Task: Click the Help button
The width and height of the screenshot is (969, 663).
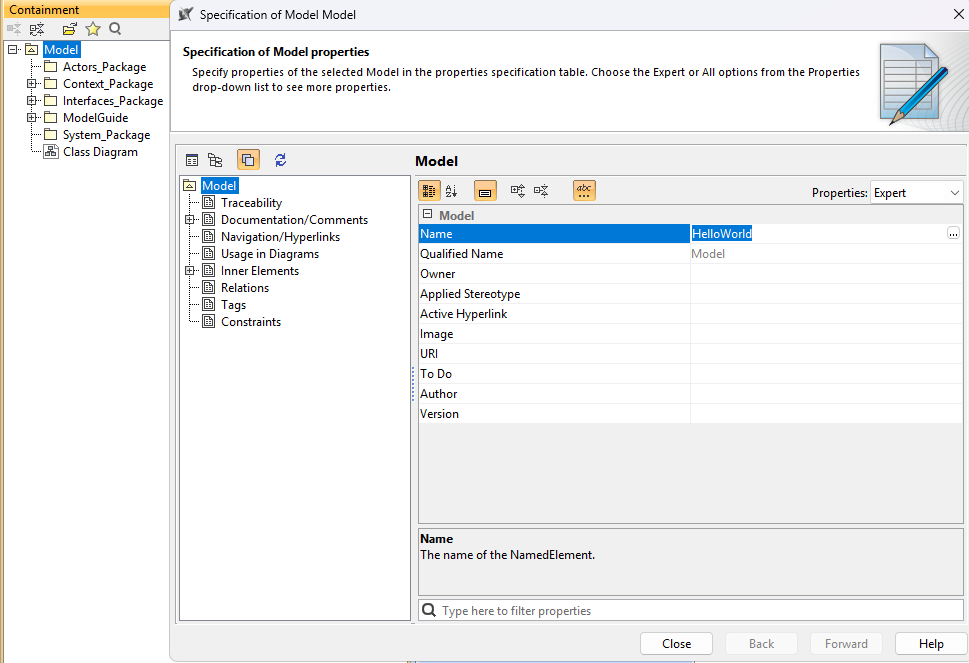Action: (x=931, y=644)
